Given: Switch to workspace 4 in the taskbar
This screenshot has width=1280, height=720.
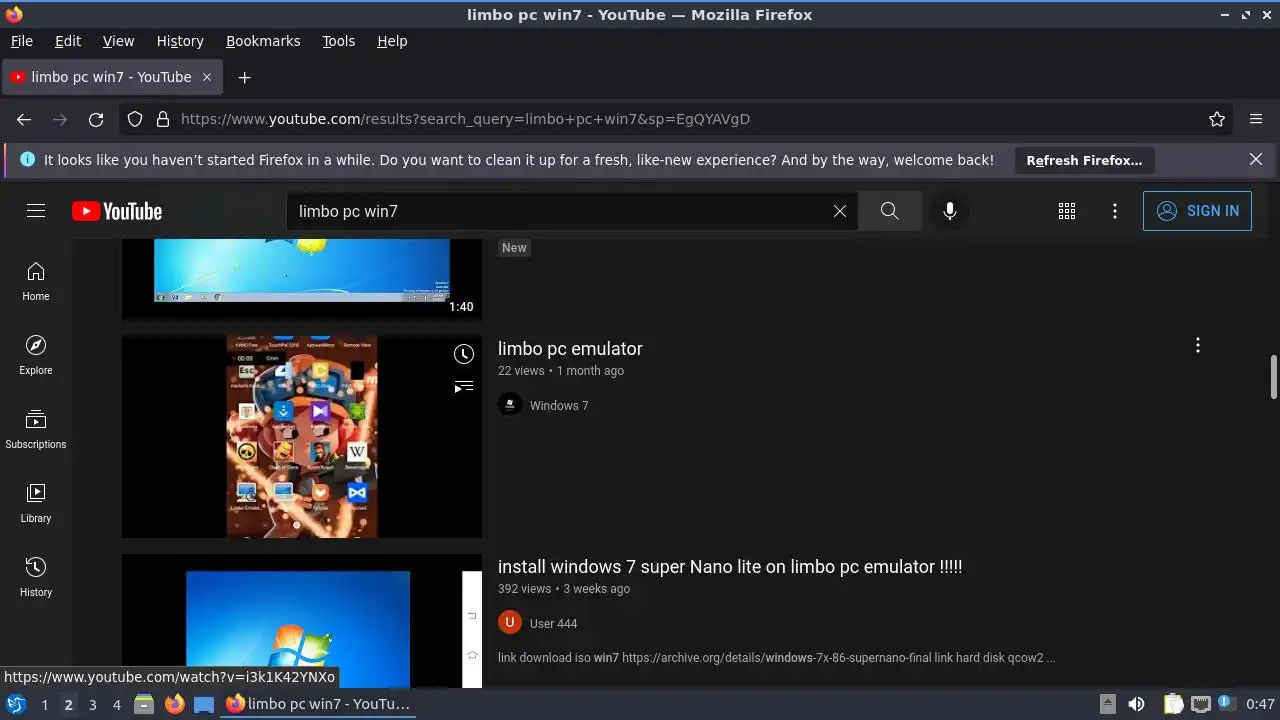Looking at the screenshot, I should point(116,704).
